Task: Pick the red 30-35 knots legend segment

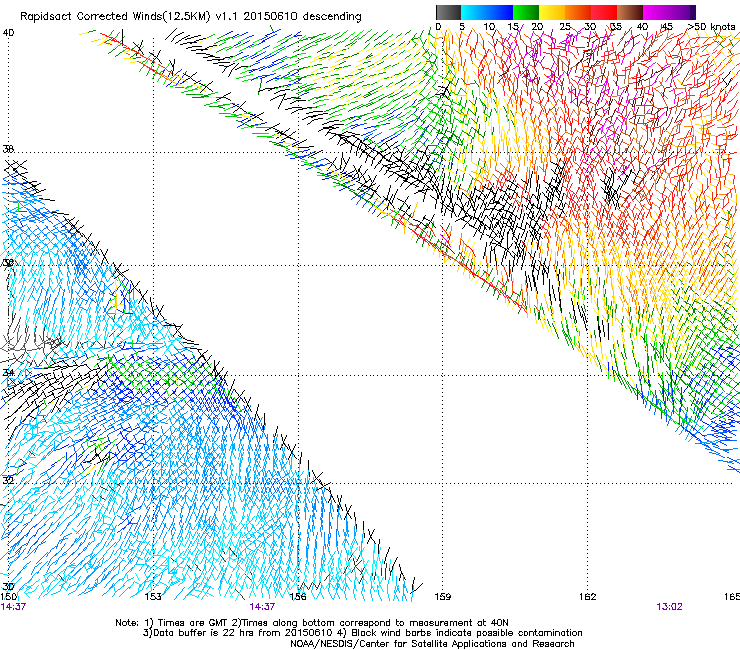Action: (604, 12)
